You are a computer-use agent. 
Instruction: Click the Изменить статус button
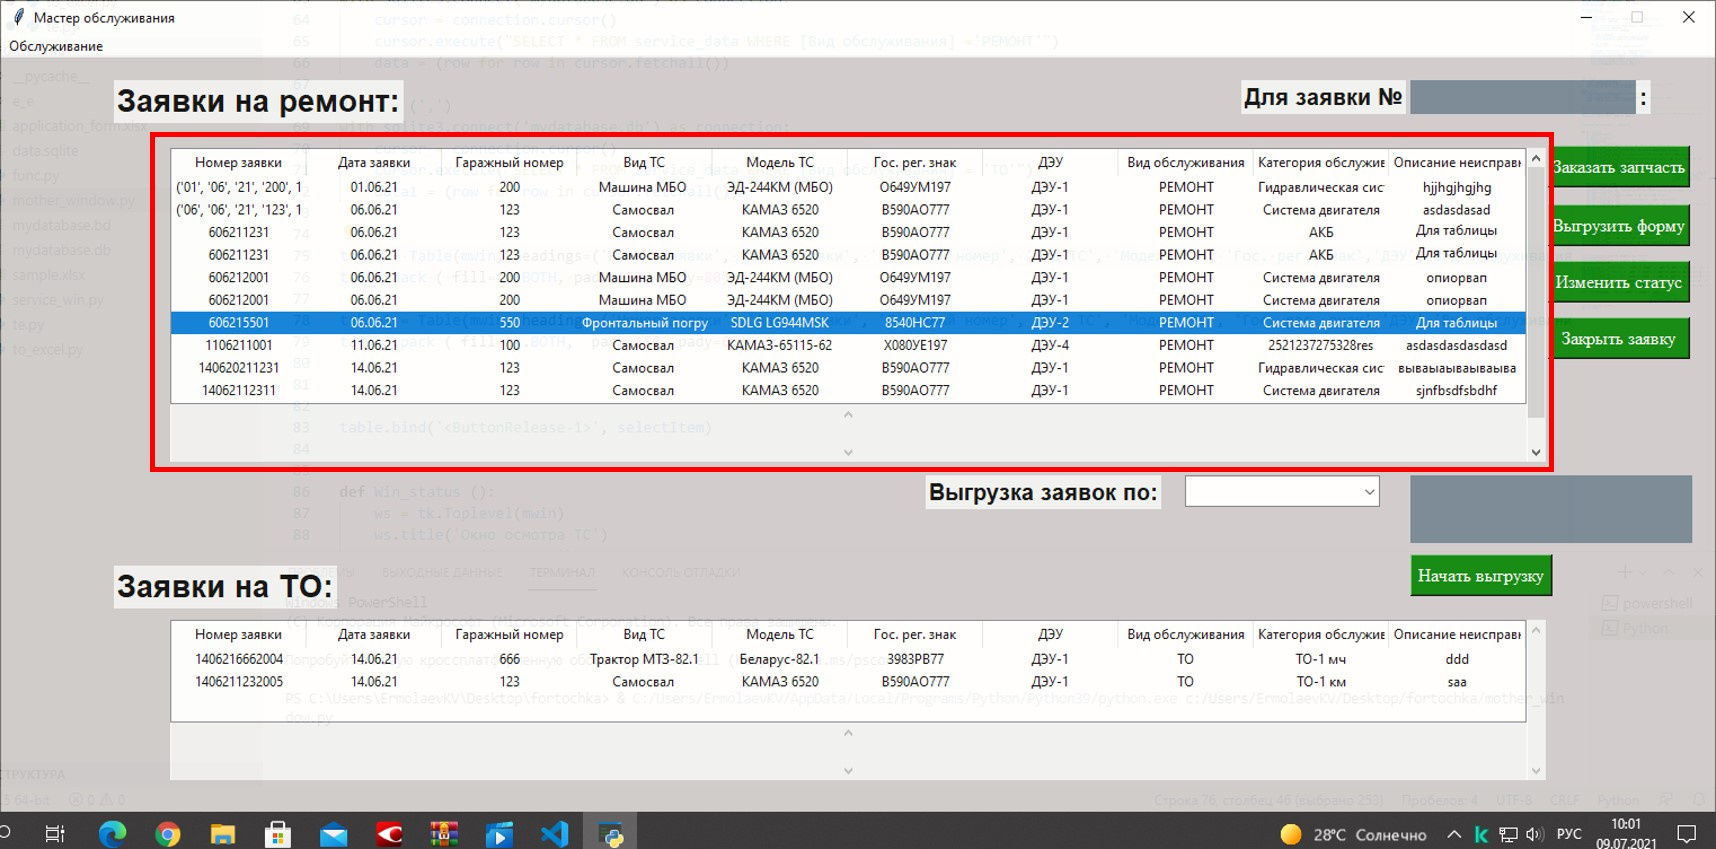coord(1618,282)
